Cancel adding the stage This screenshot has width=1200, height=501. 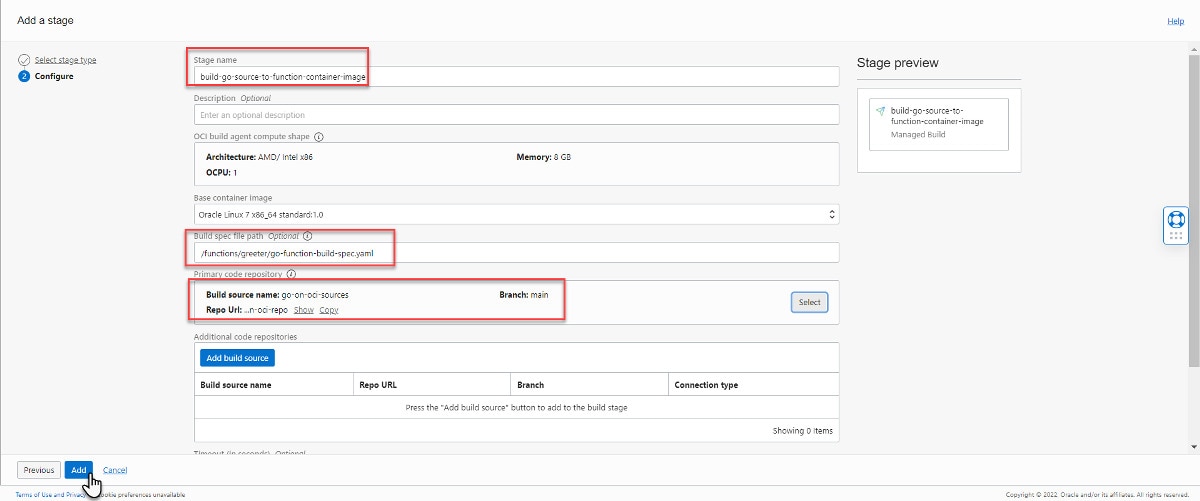[x=115, y=470]
